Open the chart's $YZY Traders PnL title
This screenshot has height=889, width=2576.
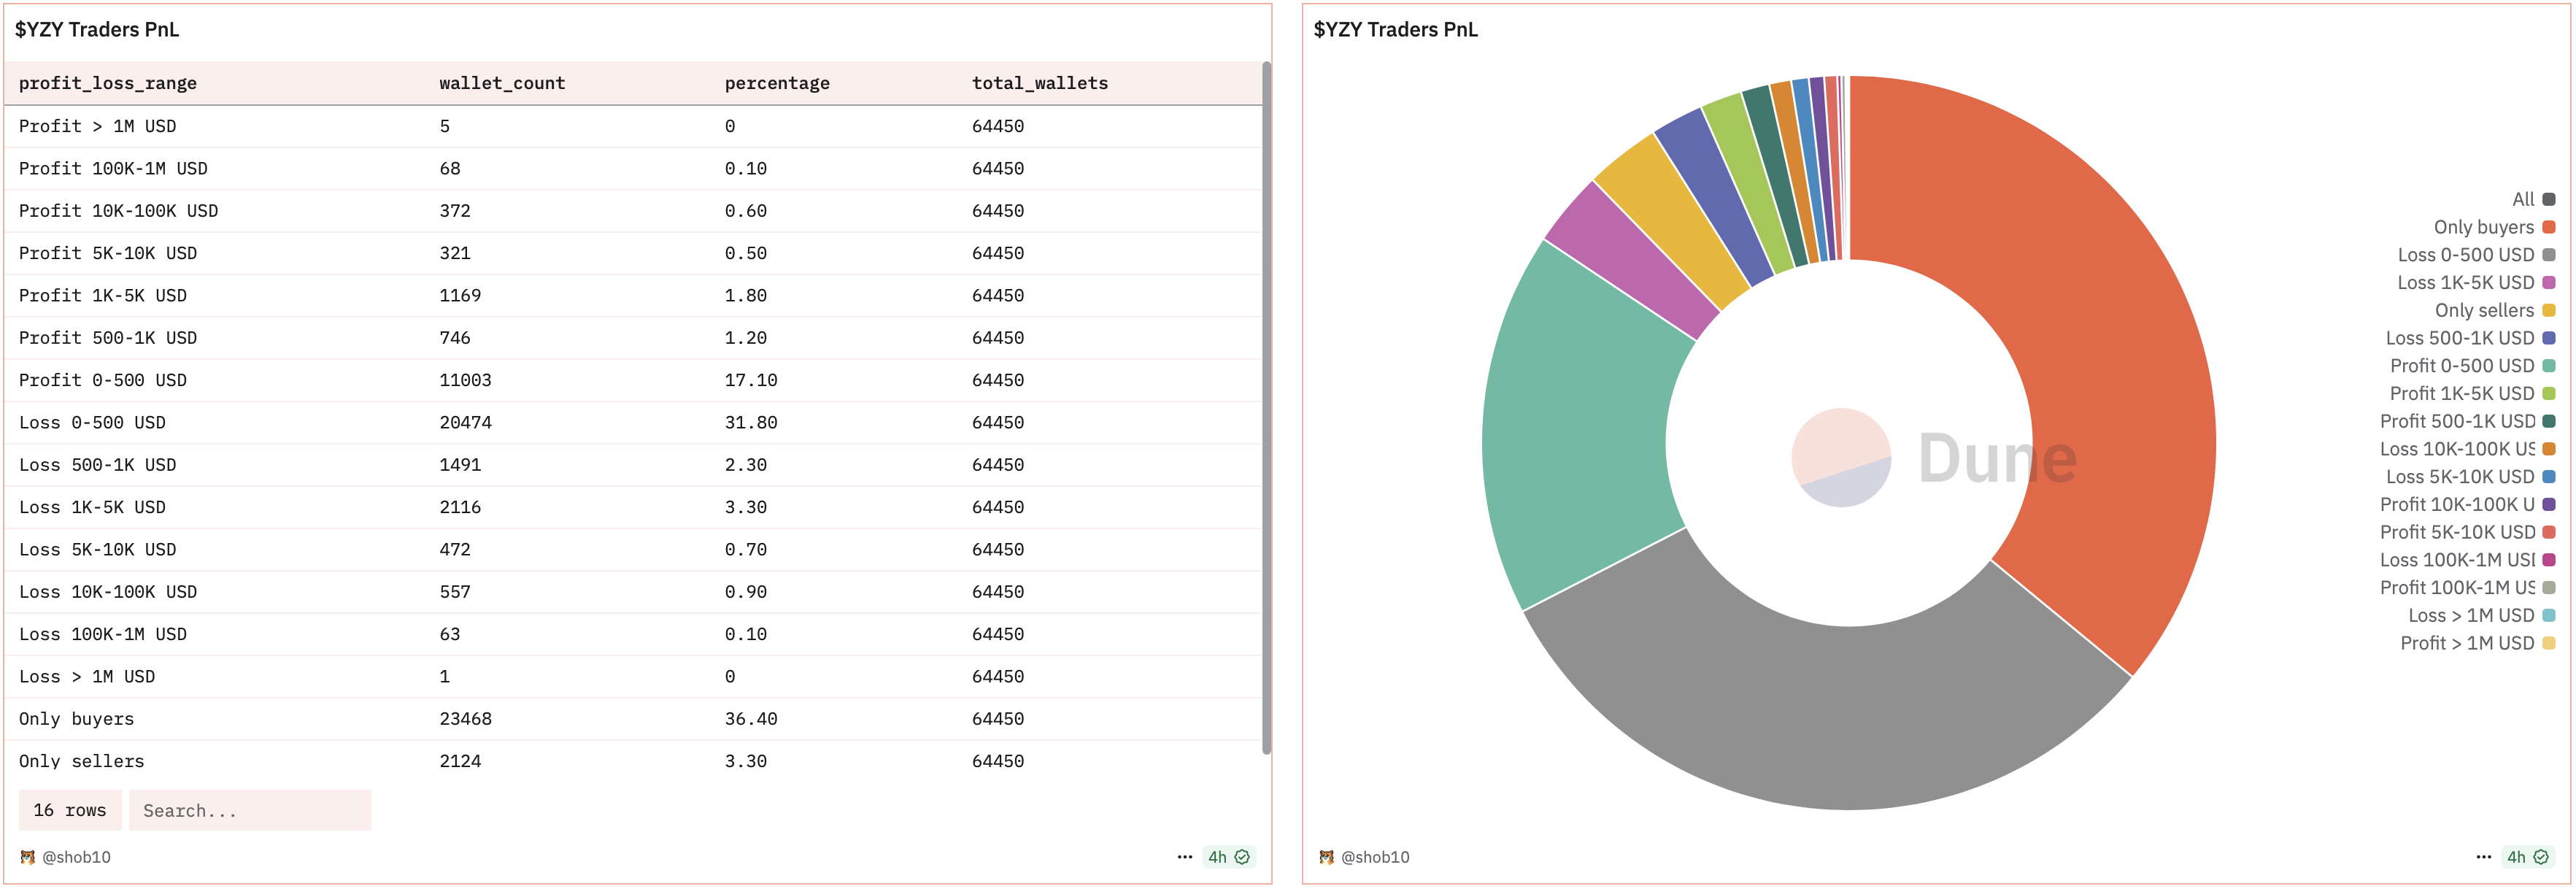click(x=1395, y=30)
